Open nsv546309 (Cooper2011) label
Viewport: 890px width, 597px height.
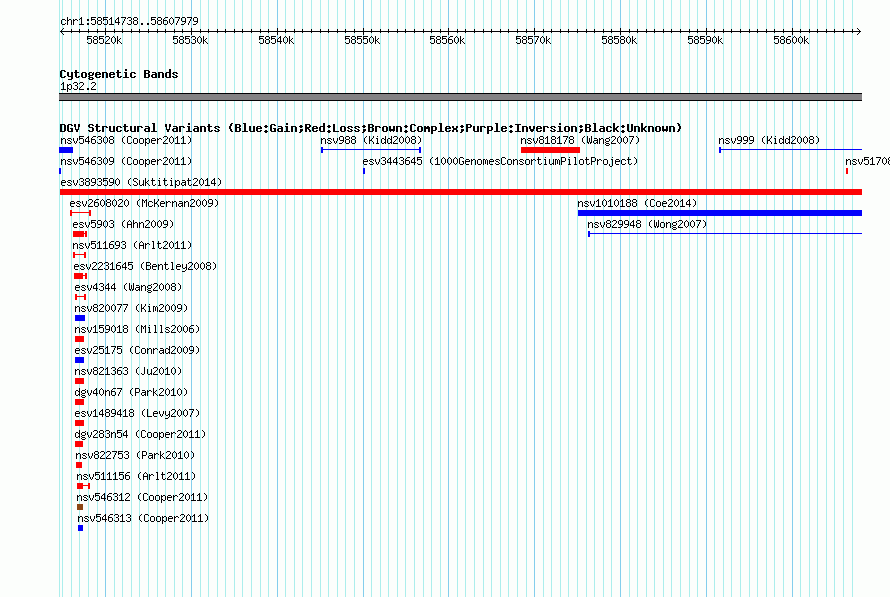pos(126,161)
